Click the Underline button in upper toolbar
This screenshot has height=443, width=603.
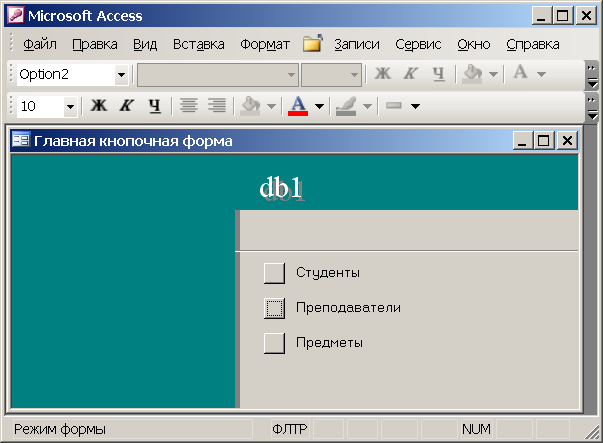(x=438, y=73)
